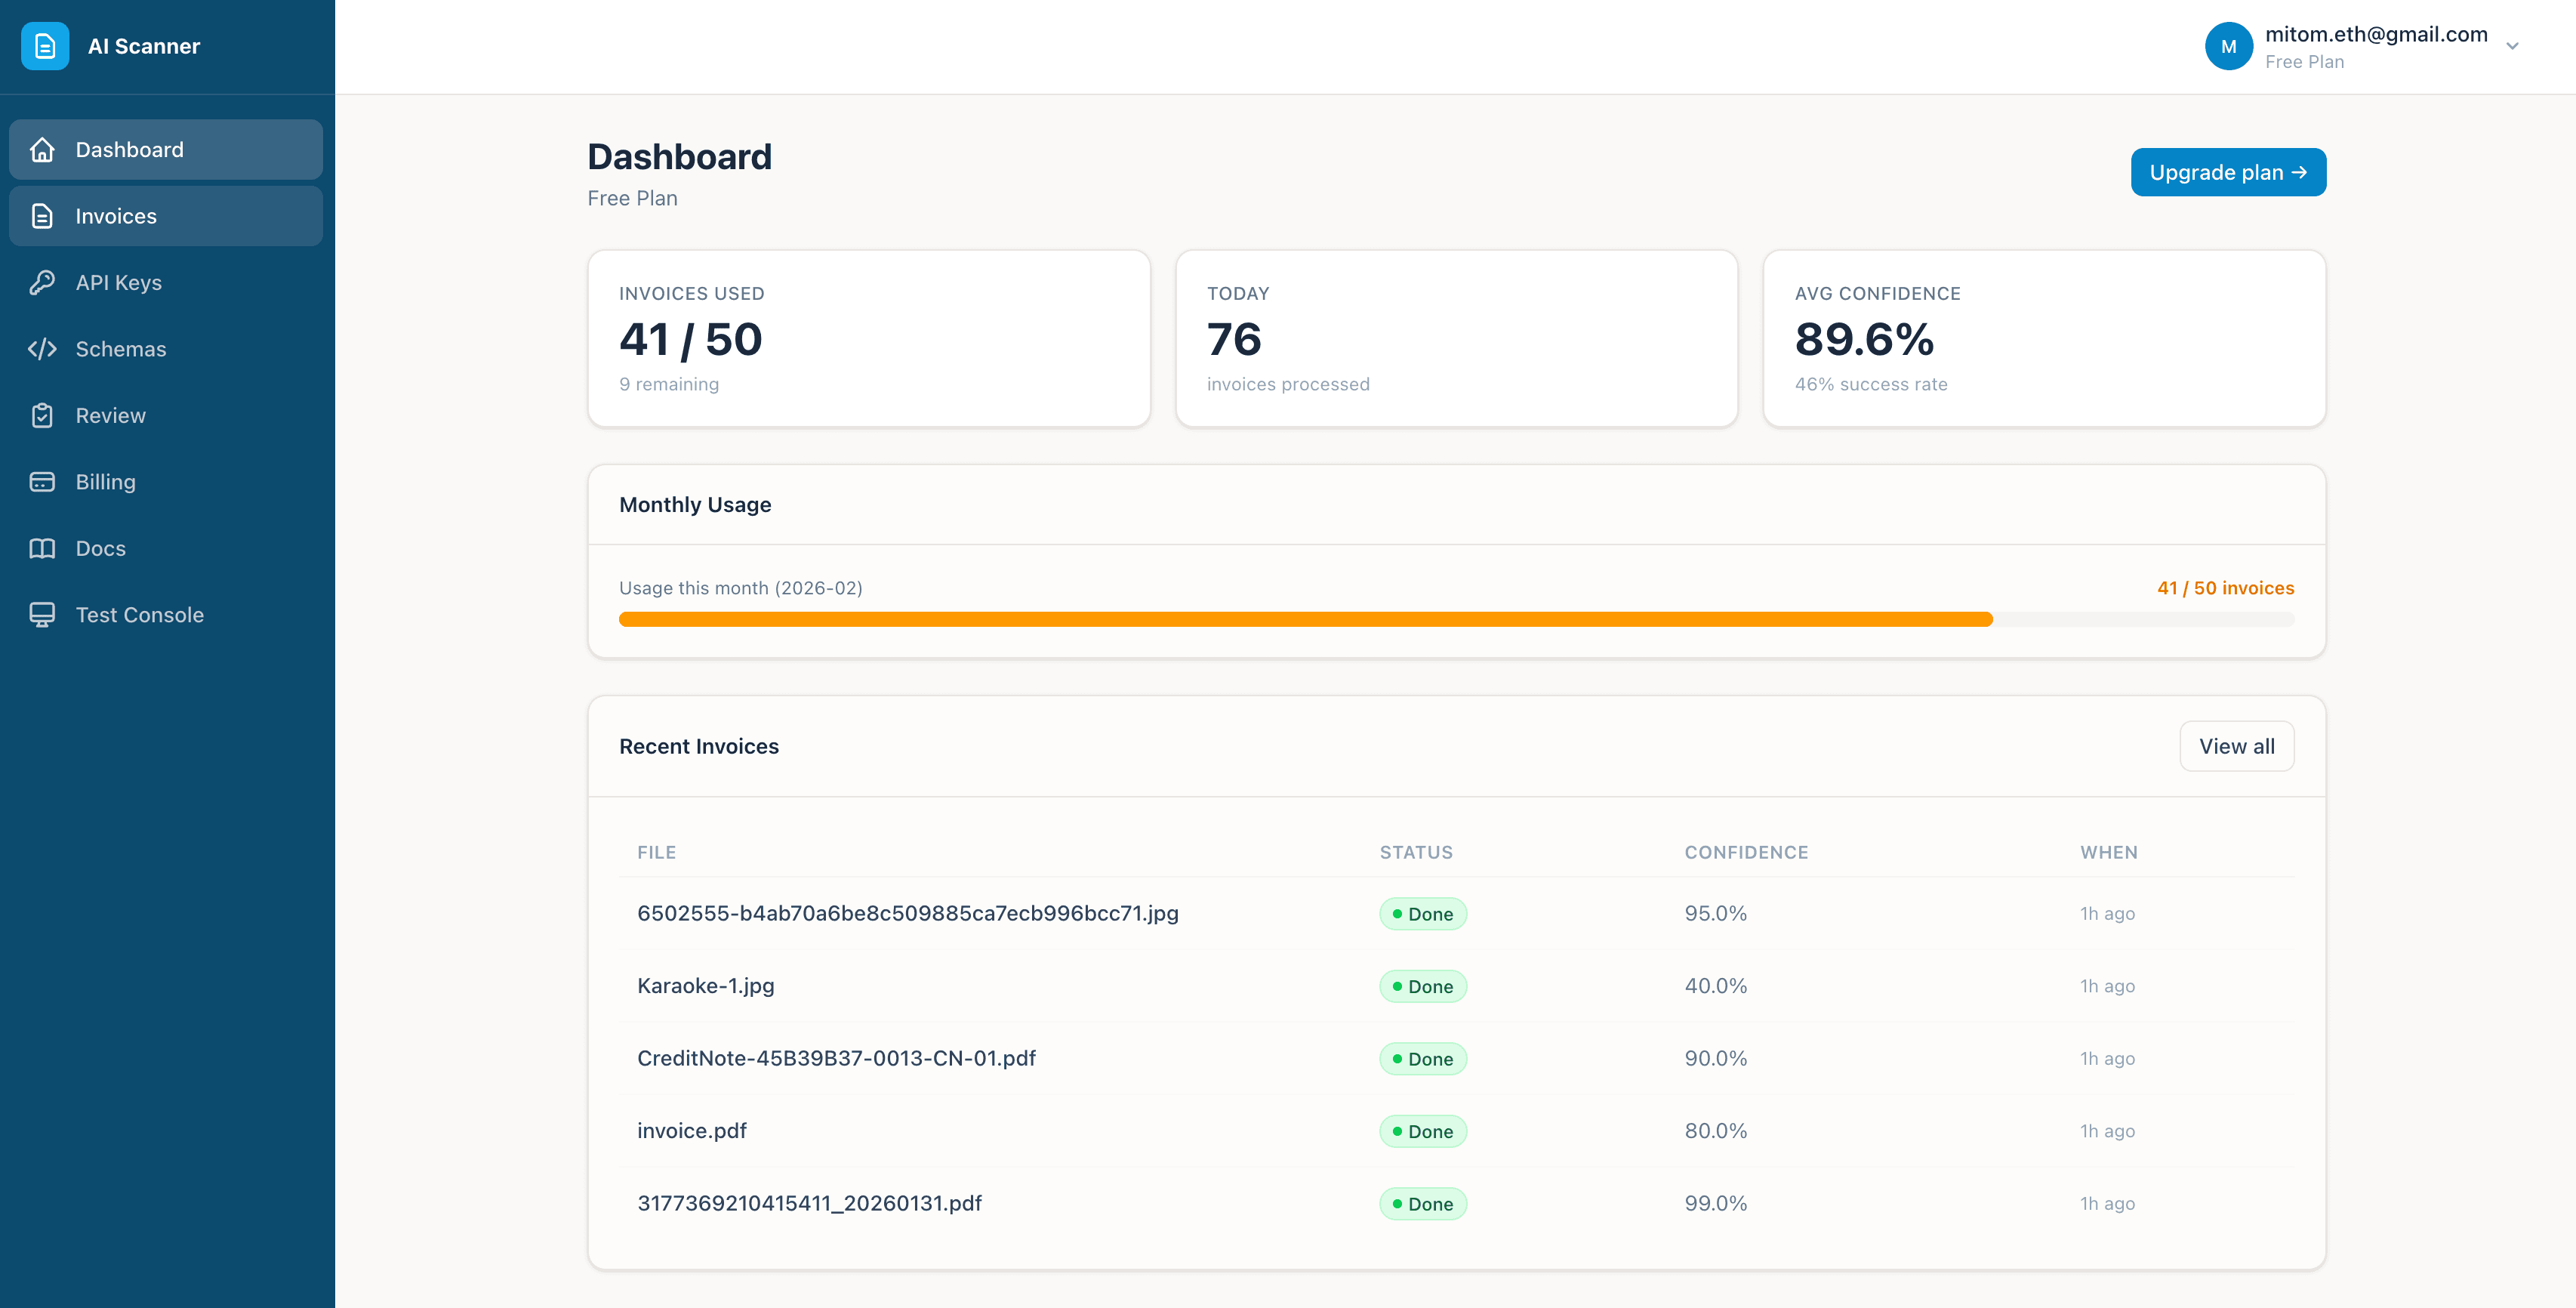
Task: Click the Upgrade plan button
Action: coord(2229,171)
